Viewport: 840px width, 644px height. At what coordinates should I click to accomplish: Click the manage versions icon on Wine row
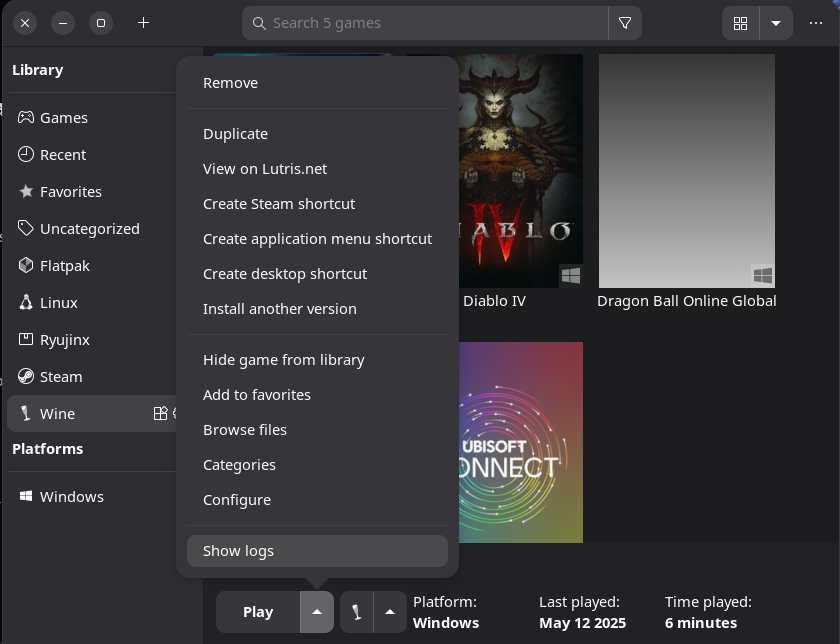[160, 414]
